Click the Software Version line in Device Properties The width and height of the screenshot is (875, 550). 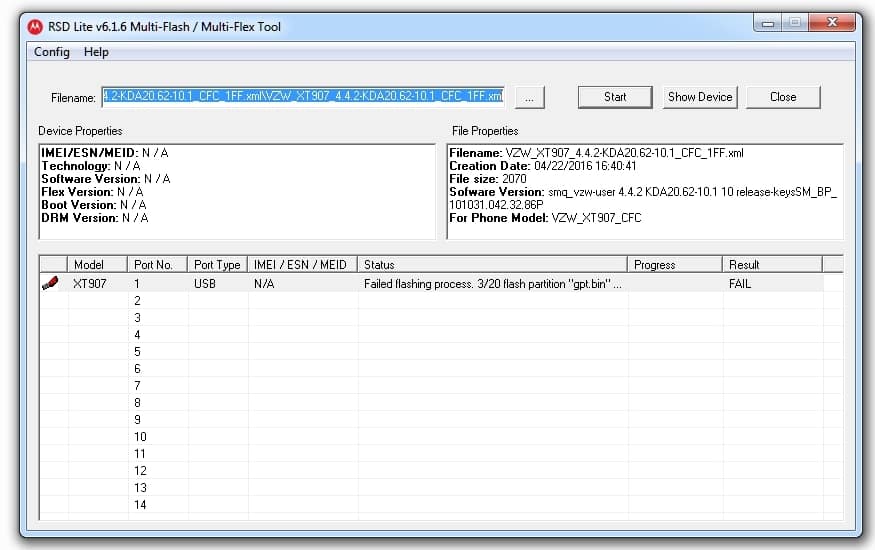(x=106, y=178)
